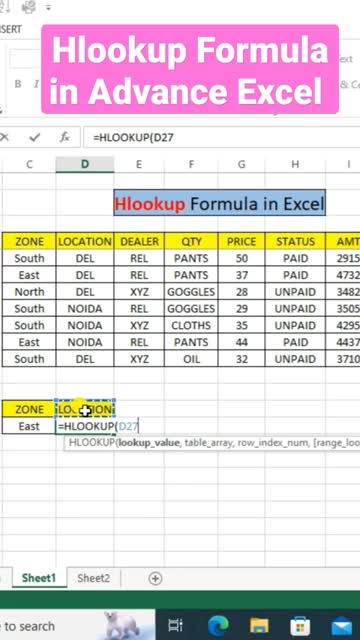Click the Bold button in ribbon
The image size is (360, 640).
[18, 84]
